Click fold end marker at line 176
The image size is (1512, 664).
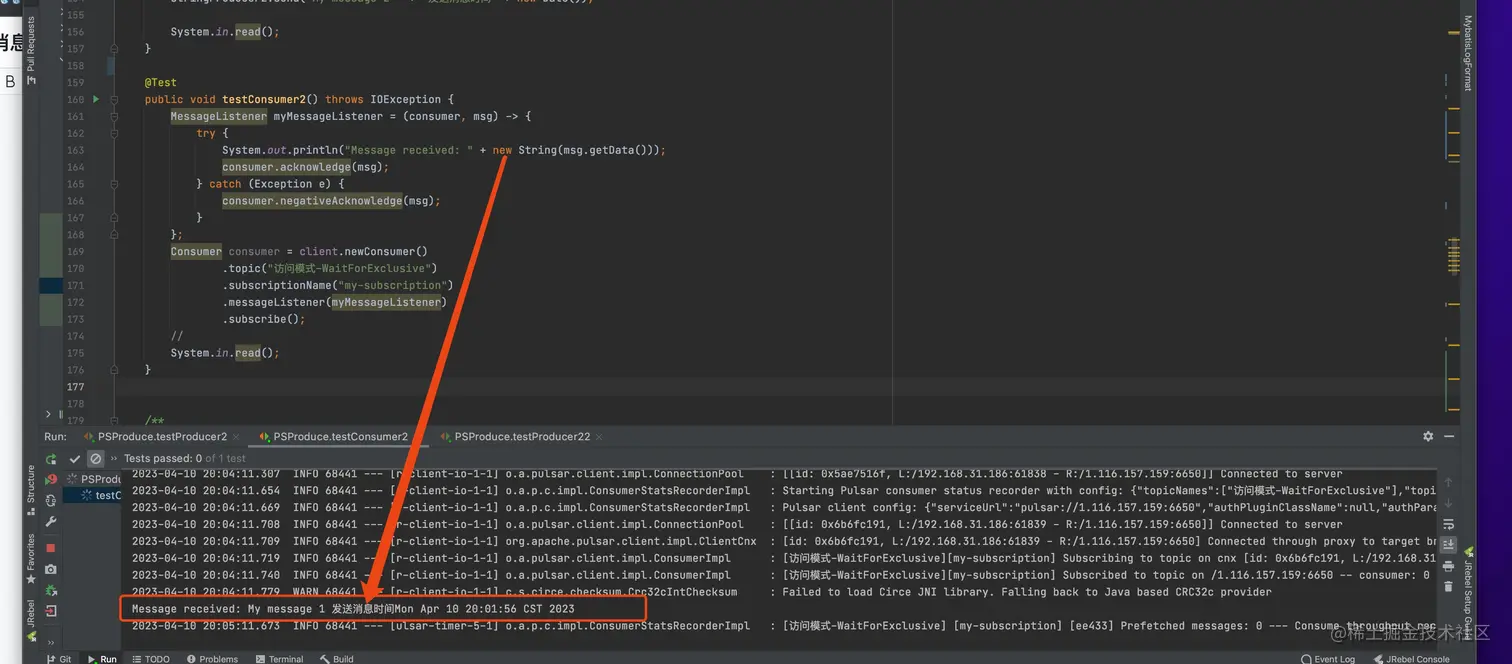[114, 369]
